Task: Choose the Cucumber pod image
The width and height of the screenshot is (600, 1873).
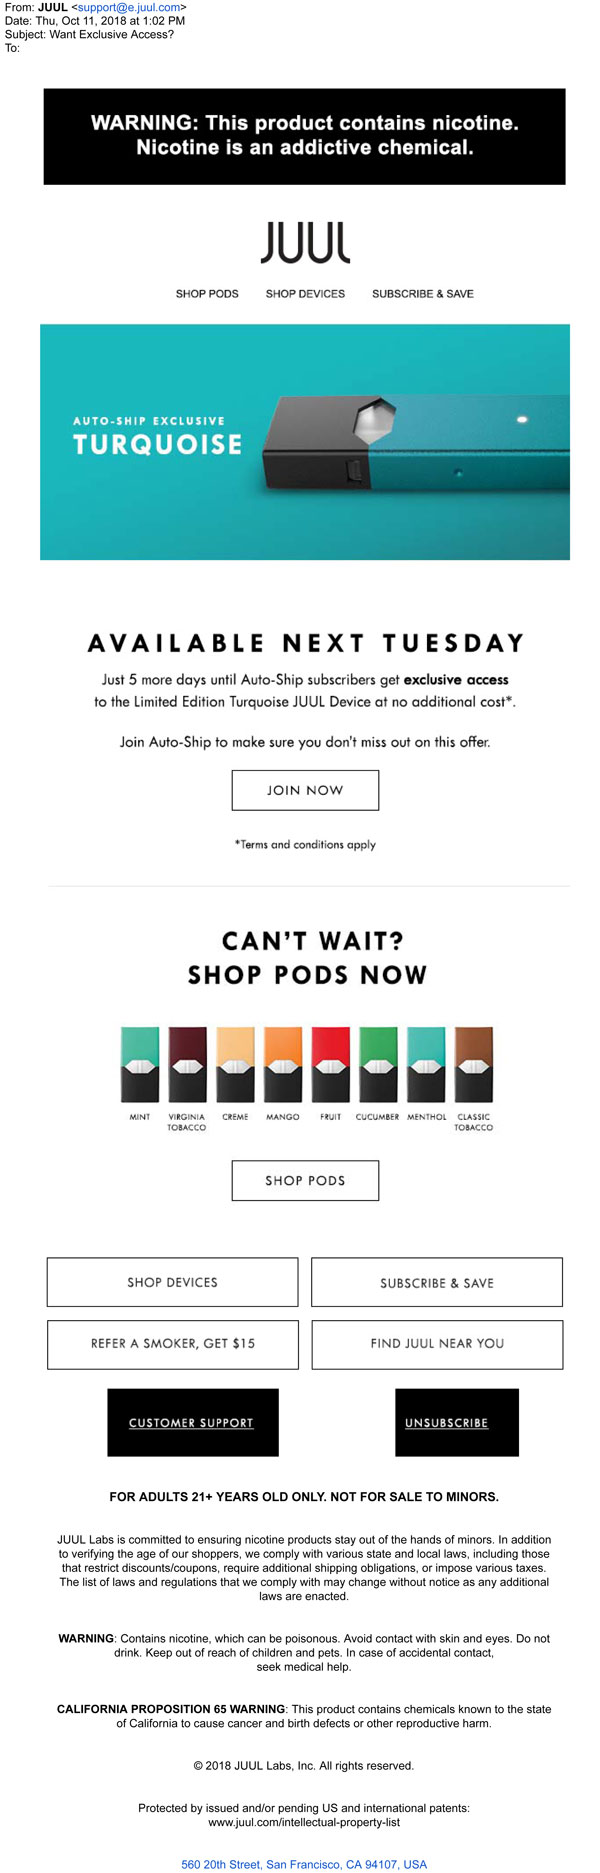Action: pyautogui.click(x=378, y=1064)
